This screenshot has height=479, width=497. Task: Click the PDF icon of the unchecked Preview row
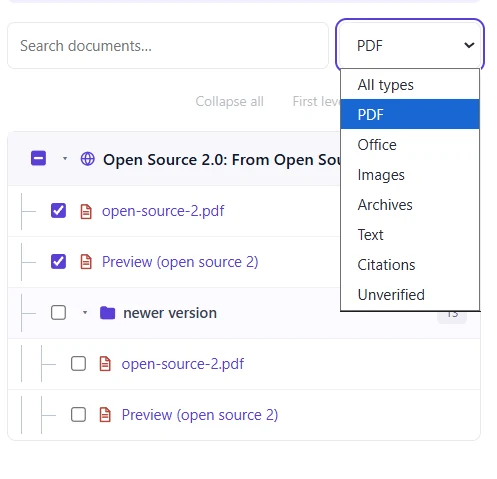click(105, 415)
